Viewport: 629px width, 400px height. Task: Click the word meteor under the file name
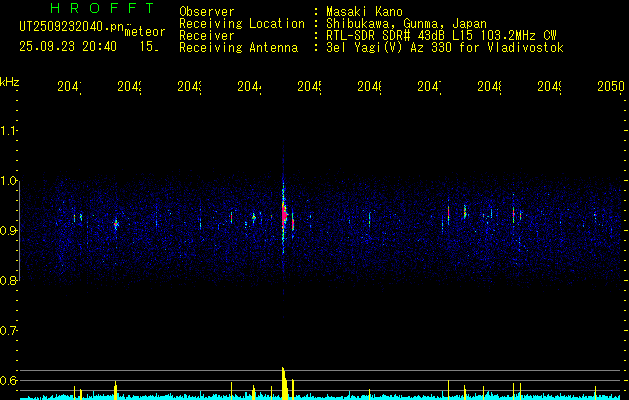tap(145, 32)
